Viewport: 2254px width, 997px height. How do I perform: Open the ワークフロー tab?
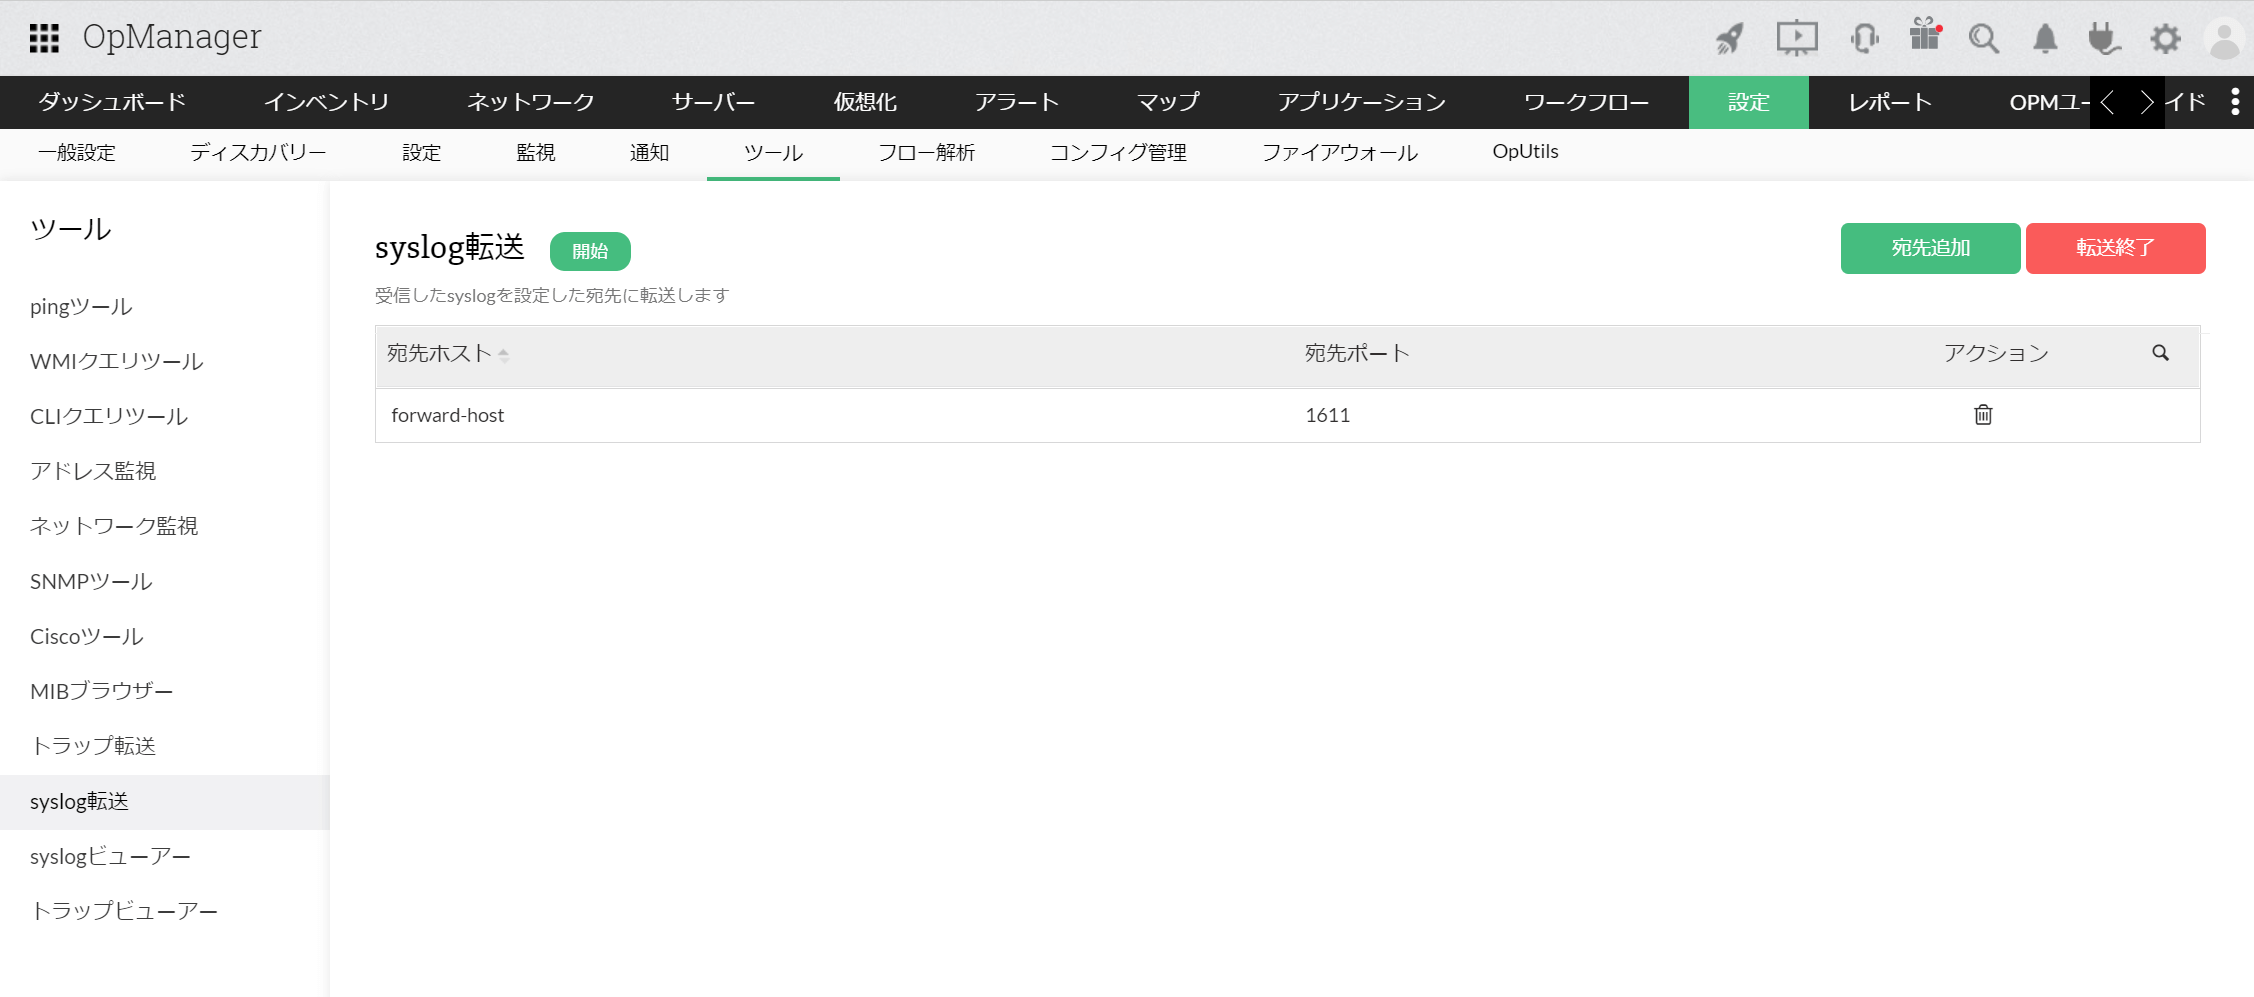[1586, 102]
